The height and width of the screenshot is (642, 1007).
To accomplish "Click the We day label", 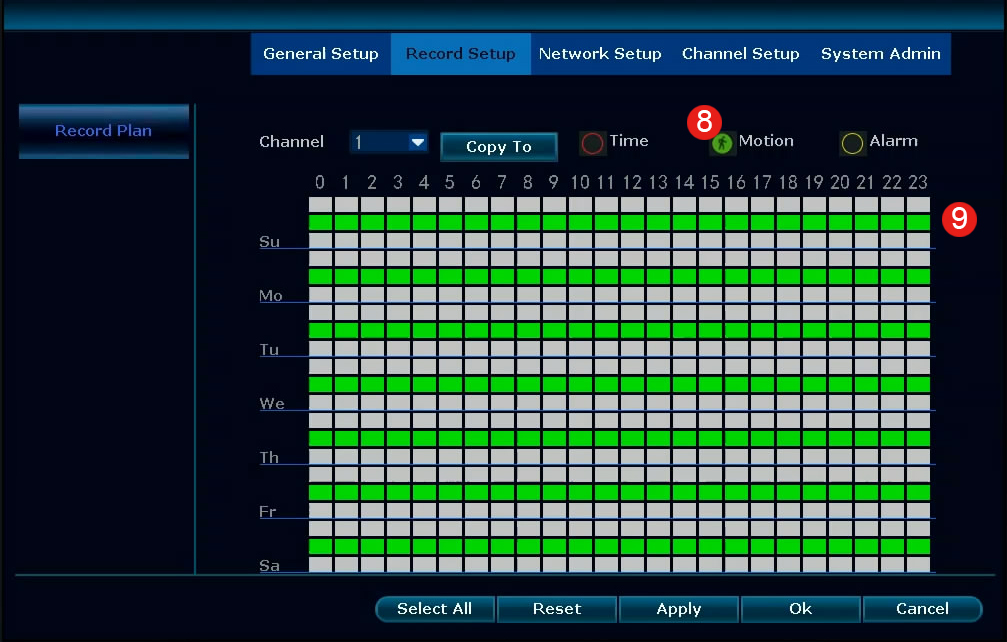I will (272, 404).
